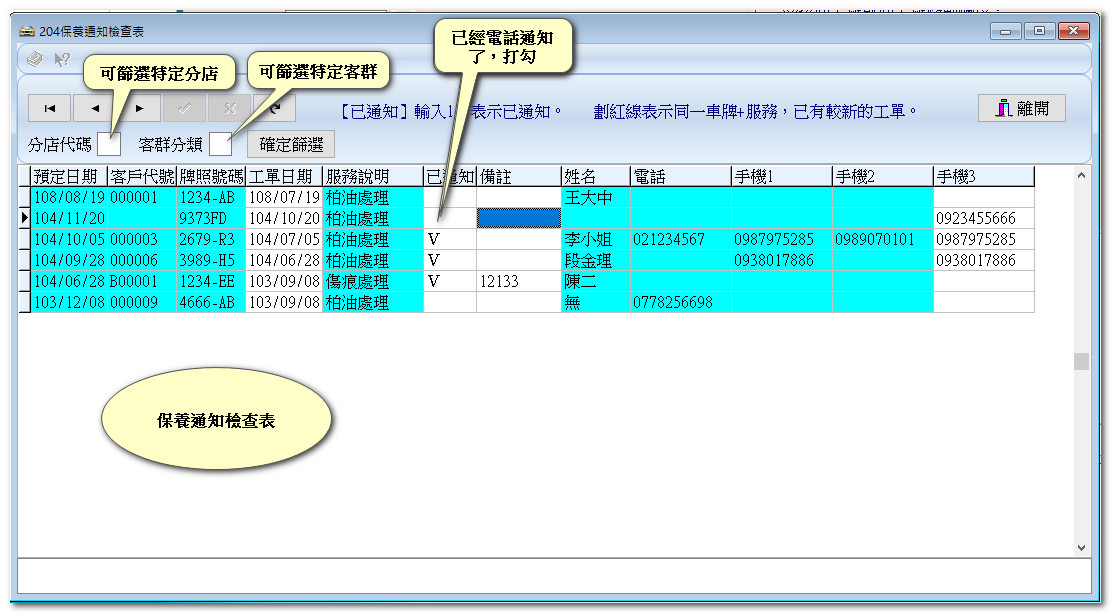This screenshot has width=1112, height=614.
Task: Click the 服務說明 column header
Action: point(372,177)
